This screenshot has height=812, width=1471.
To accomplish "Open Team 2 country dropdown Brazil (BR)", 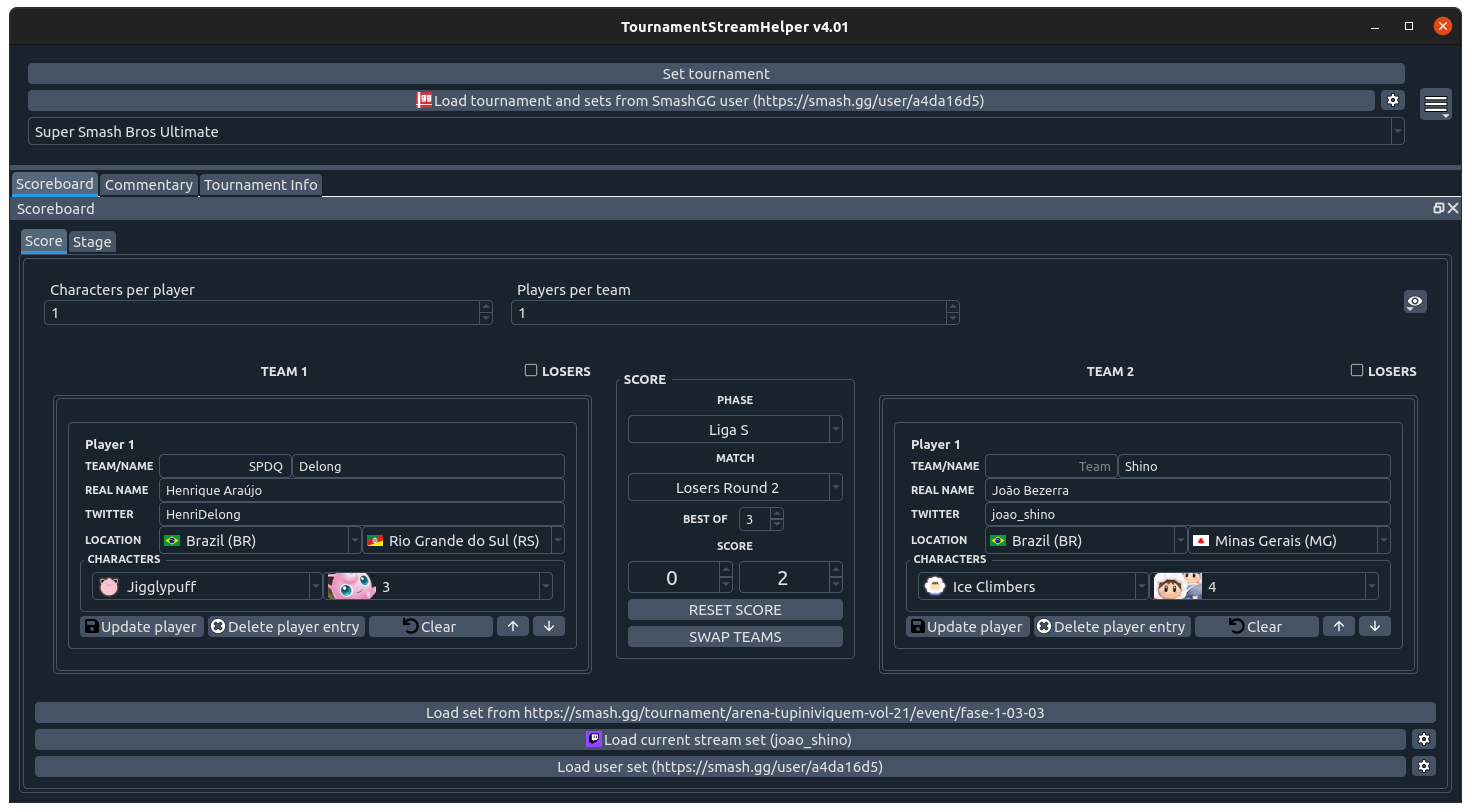I will tap(1086, 540).
